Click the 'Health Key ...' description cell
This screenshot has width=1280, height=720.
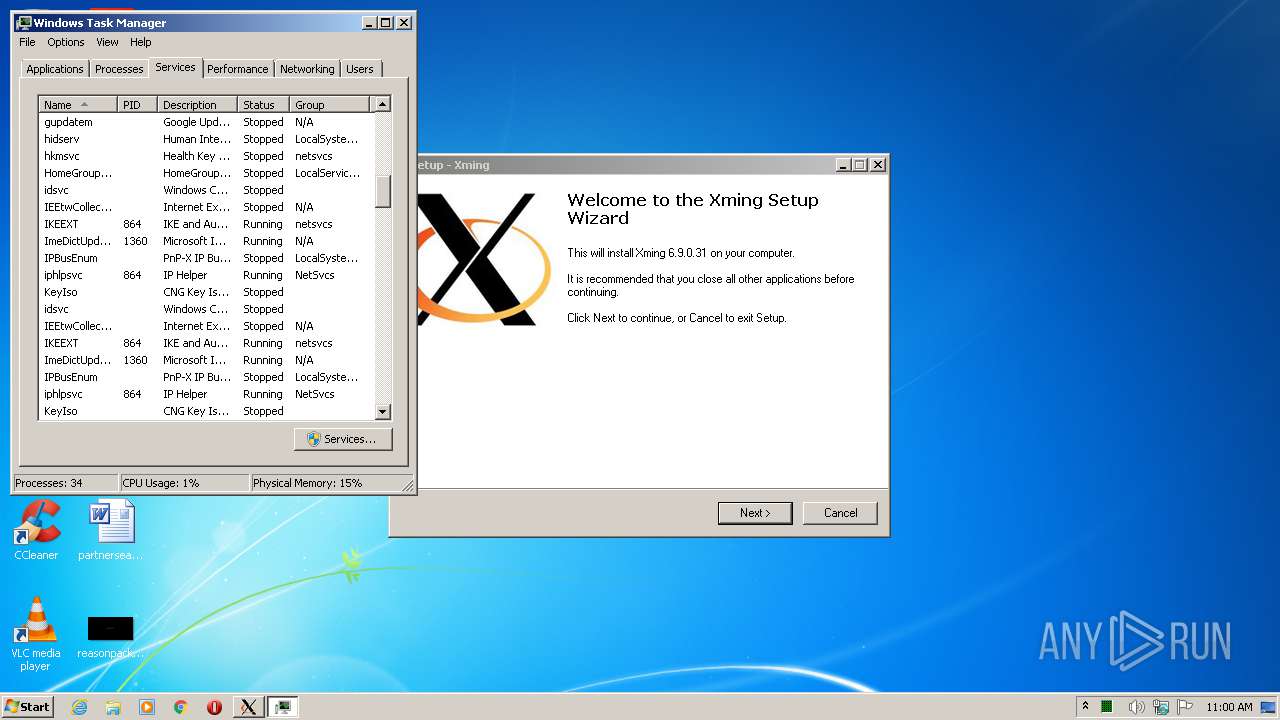[197, 156]
